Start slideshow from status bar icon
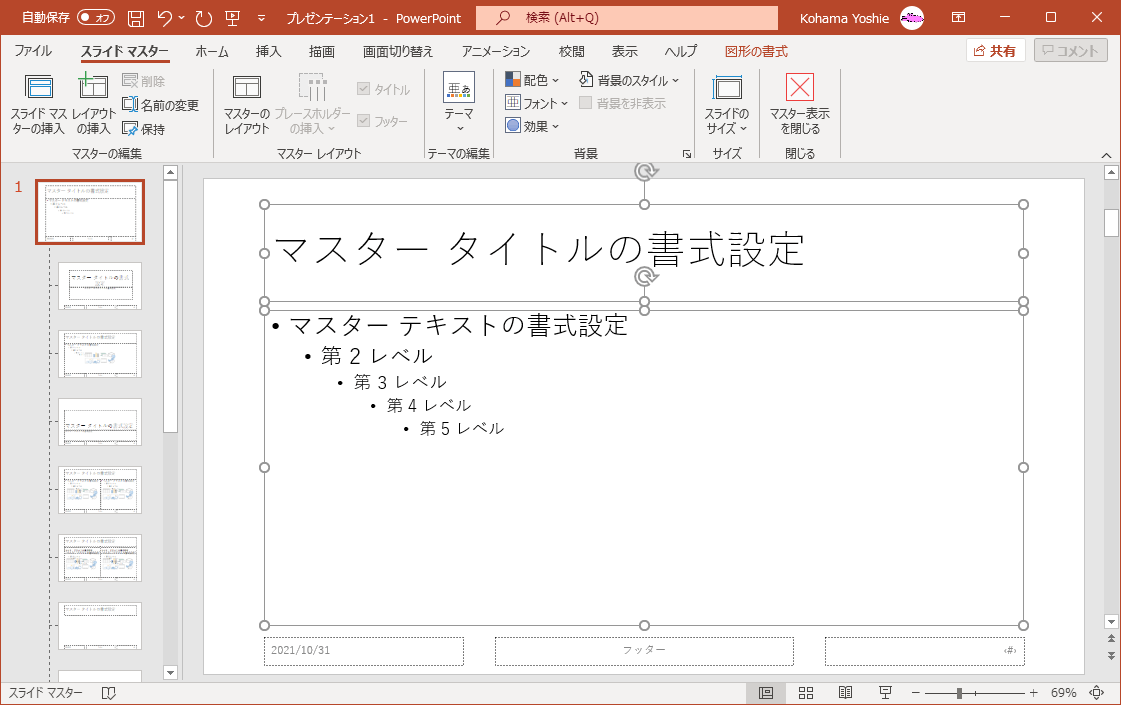The image size is (1121, 705). [885, 692]
